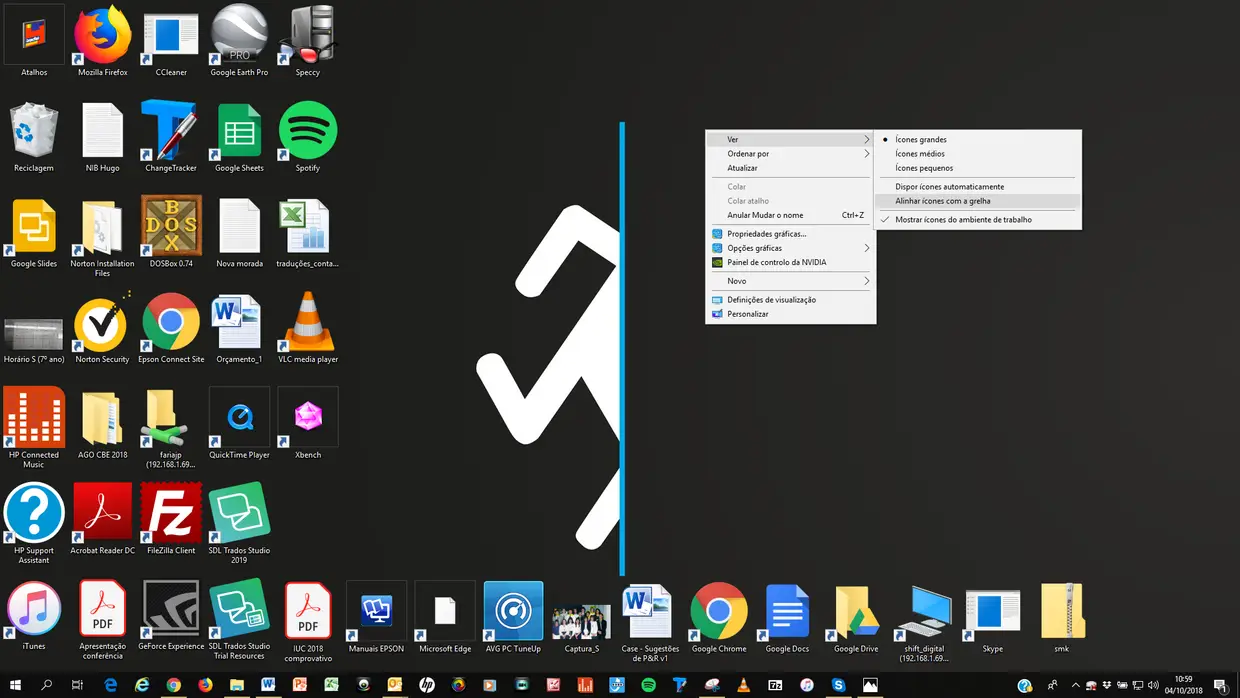Viewport: 1240px width, 698px height.
Task: Open the Action Center notifications
Action: pos(1221,685)
